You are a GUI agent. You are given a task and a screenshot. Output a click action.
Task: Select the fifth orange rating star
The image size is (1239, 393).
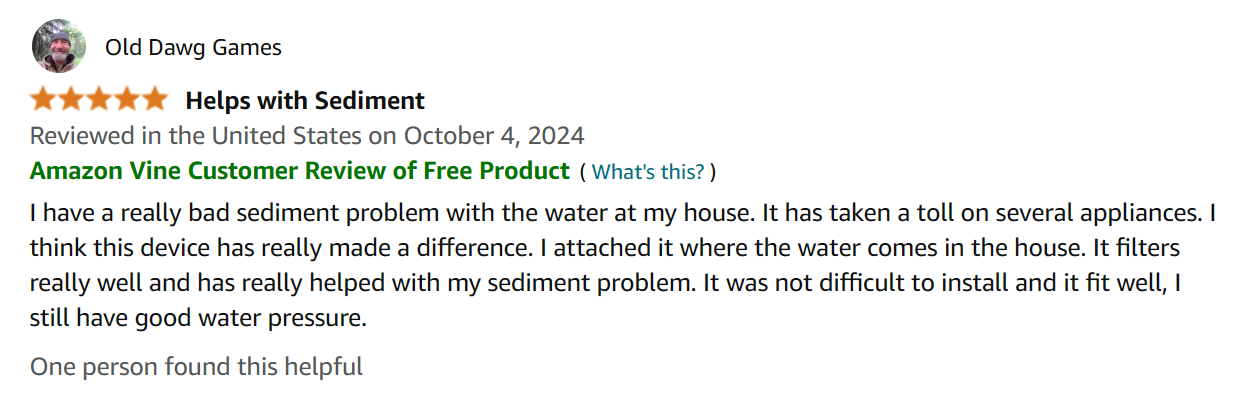[x=154, y=99]
